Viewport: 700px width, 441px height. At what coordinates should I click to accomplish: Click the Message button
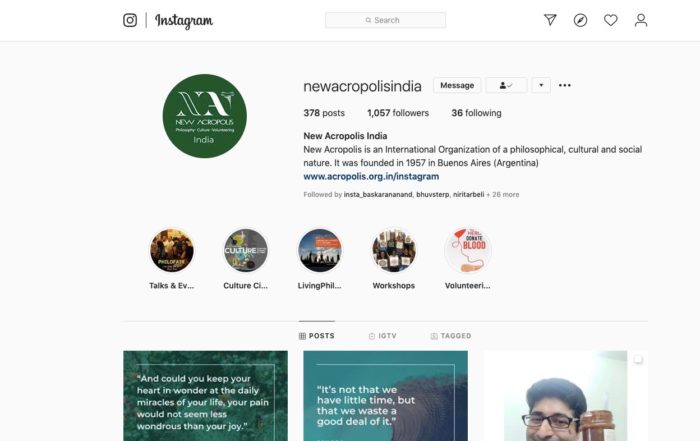(x=457, y=85)
